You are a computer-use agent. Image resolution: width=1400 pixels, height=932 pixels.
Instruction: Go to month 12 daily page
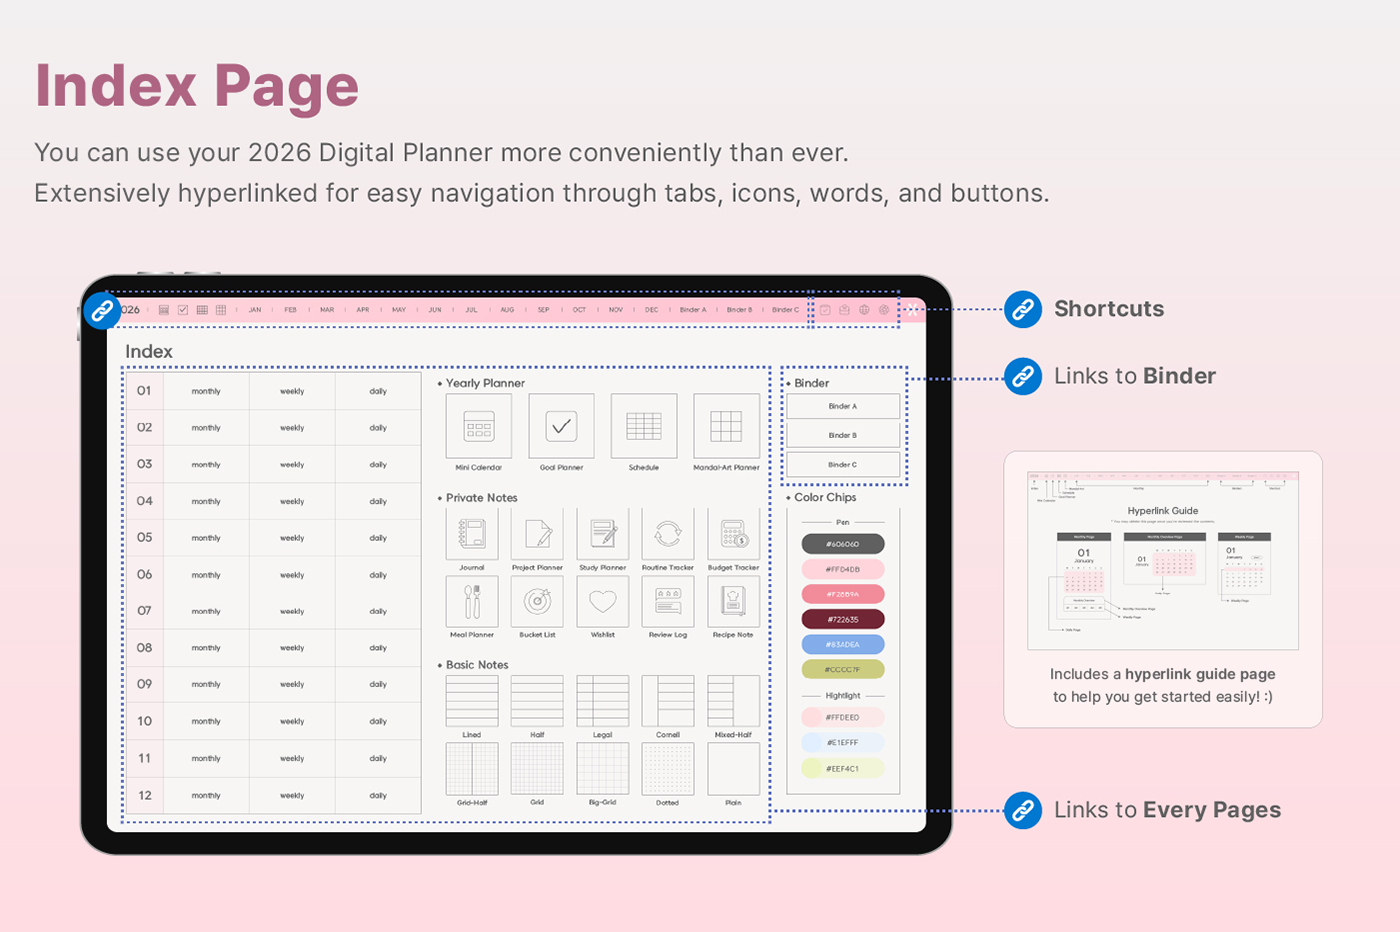pos(378,796)
